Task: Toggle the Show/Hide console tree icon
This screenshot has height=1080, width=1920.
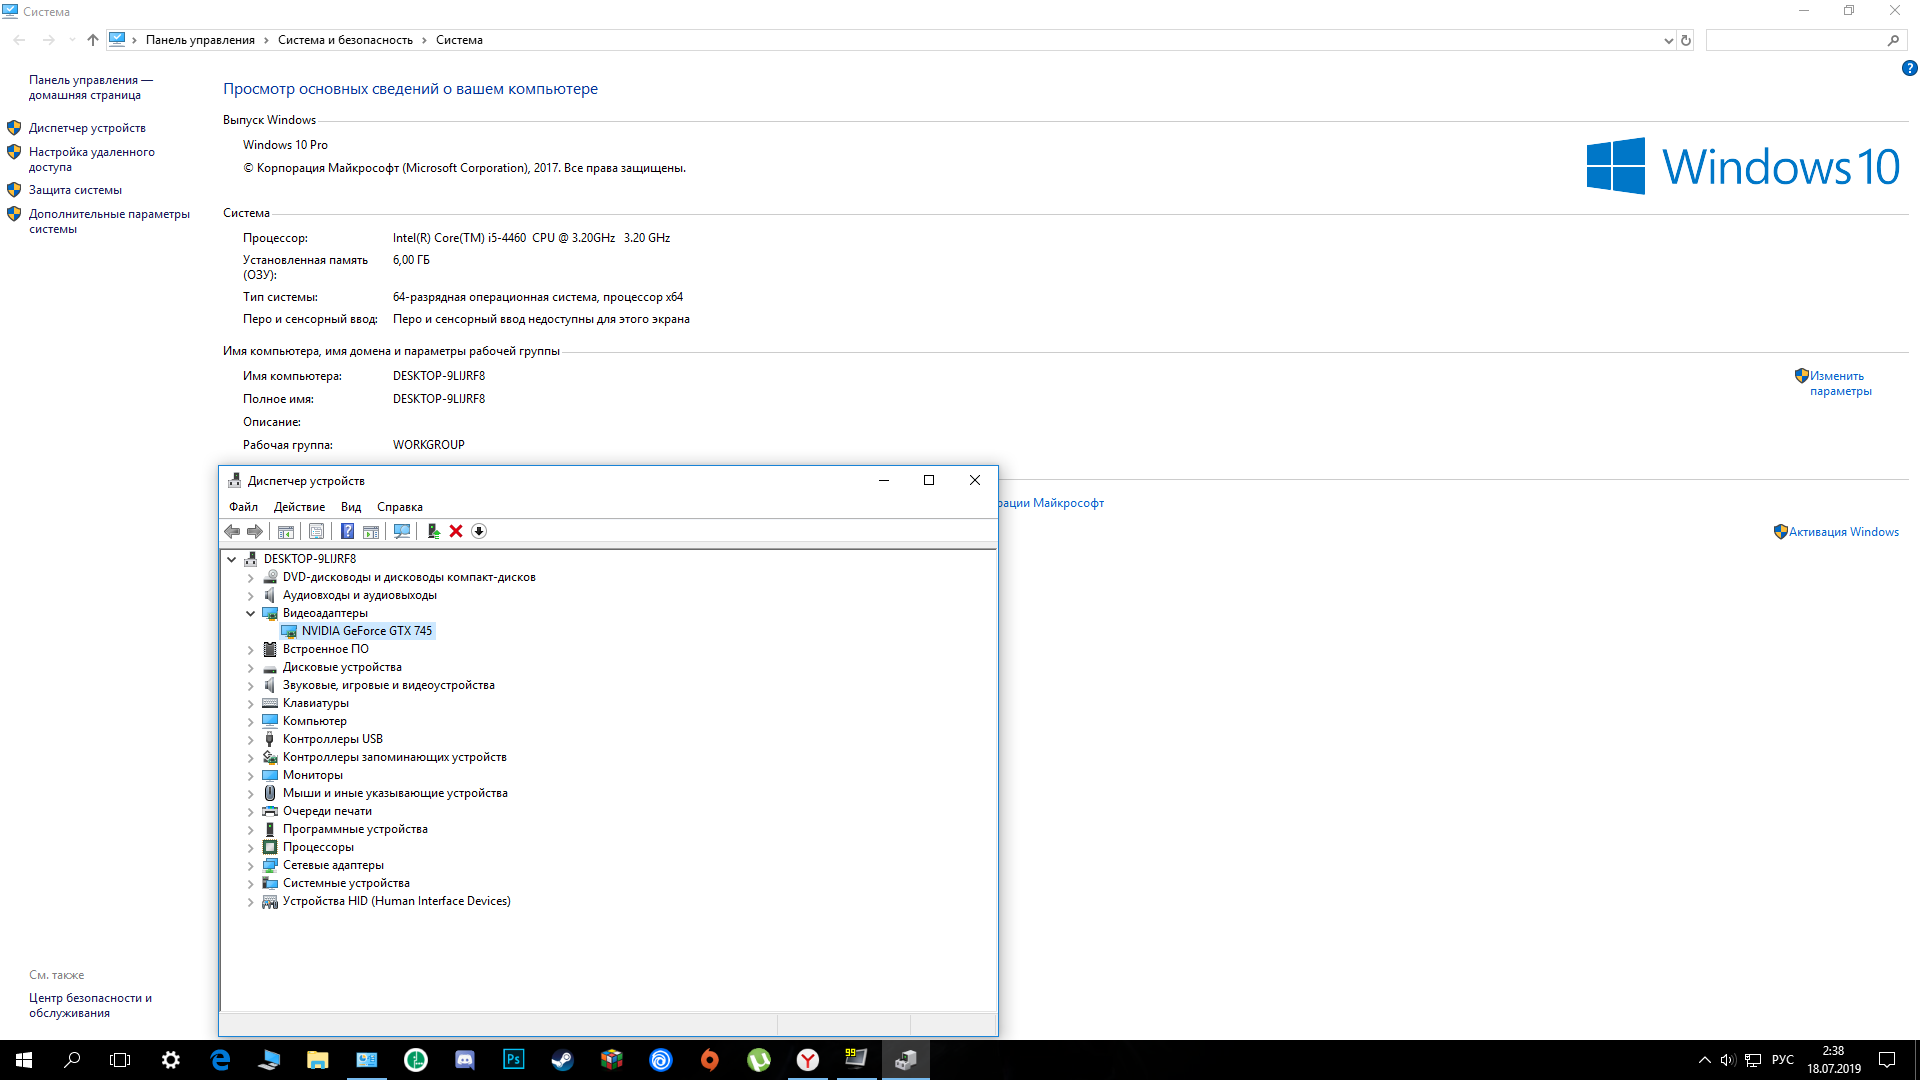Action: (x=286, y=531)
